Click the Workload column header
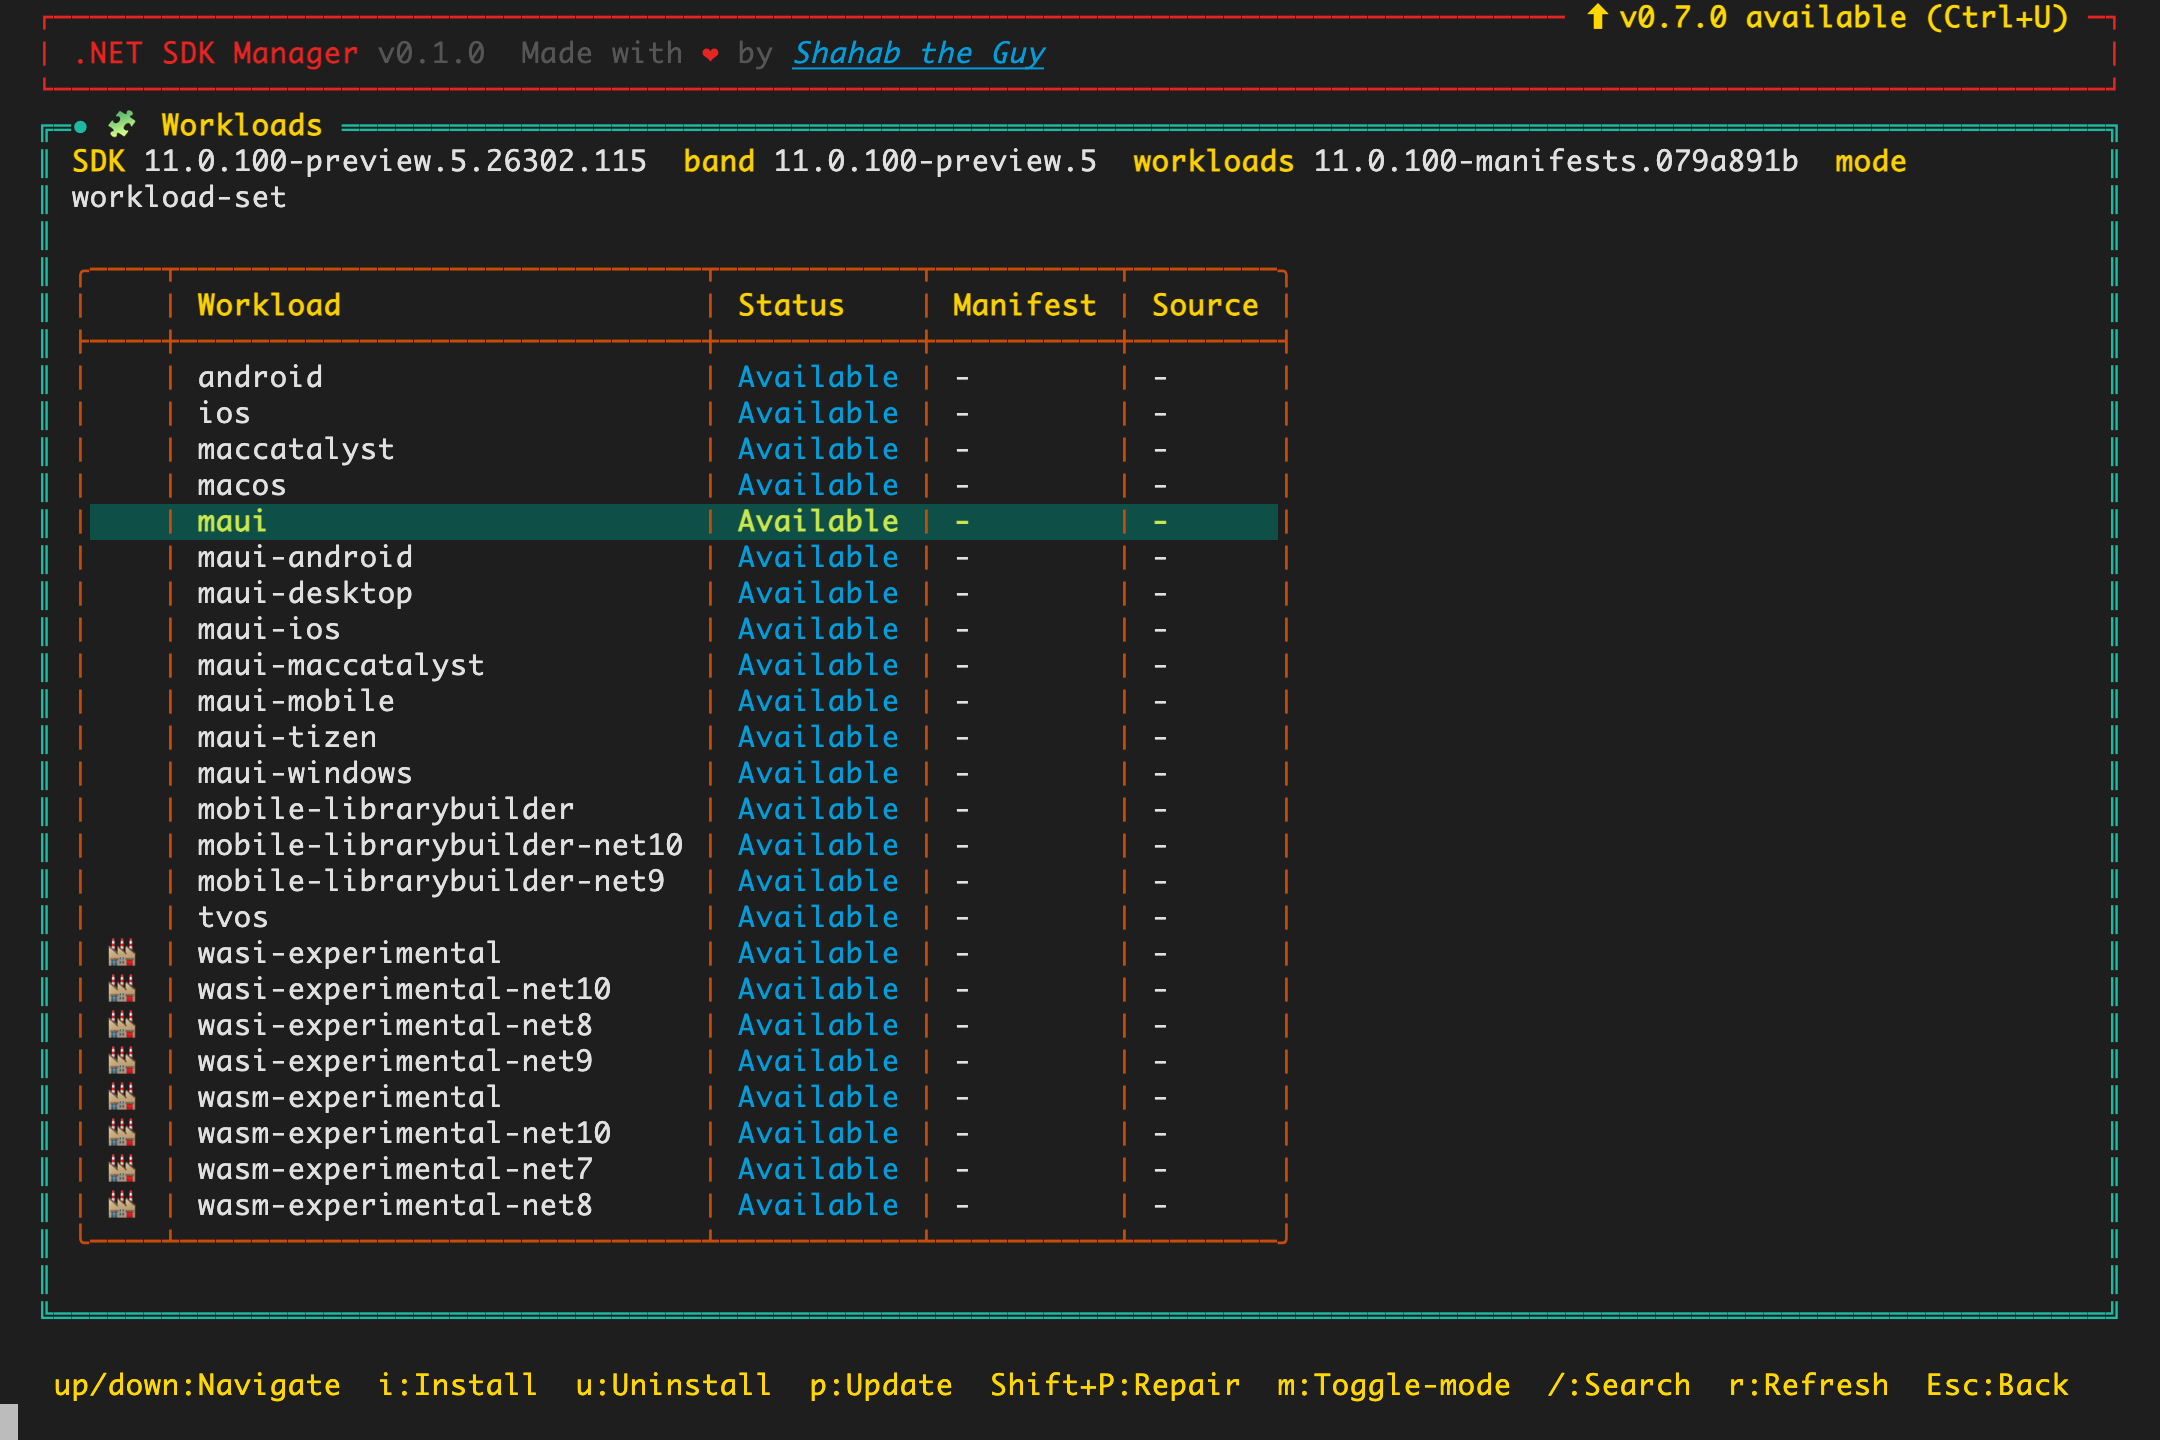The height and width of the screenshot is (1440, 2160). coord(269,305)
